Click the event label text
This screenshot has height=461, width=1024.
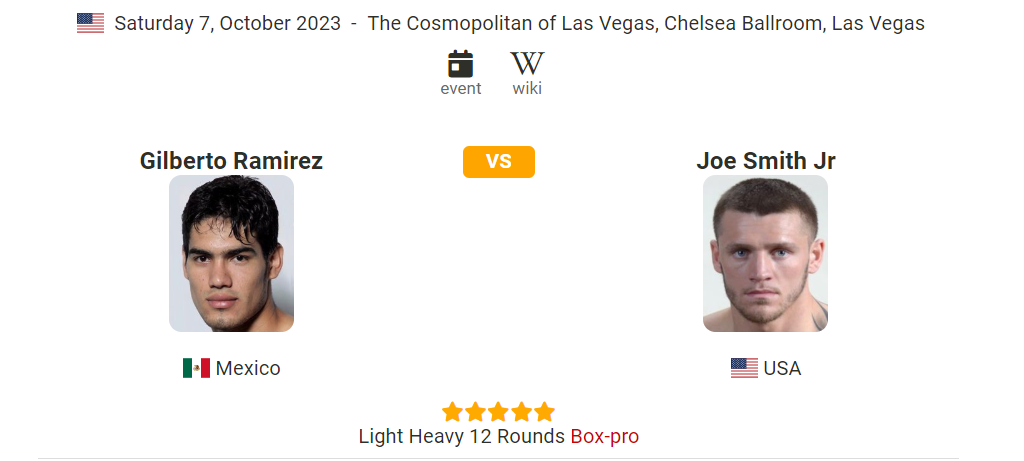(x=461, y=89)
